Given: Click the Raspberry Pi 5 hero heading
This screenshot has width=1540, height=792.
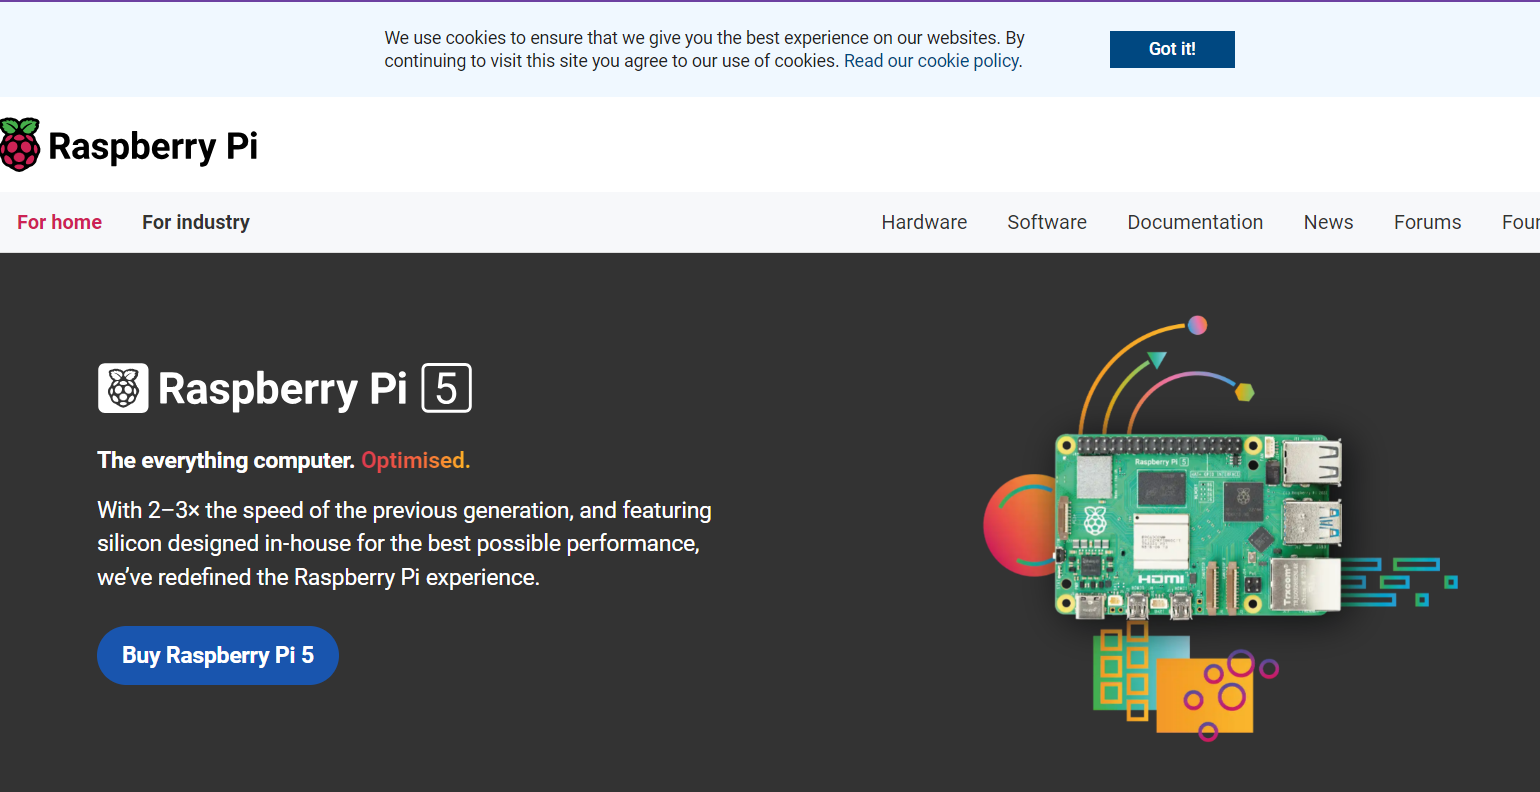Looking at the screenshot, I should 285,388.
